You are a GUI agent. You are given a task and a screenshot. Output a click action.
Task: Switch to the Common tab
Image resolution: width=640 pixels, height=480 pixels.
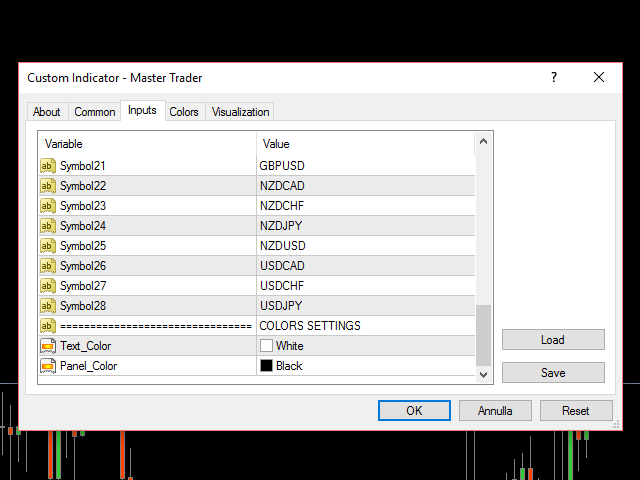pyautogui.click(x=95, y=112)
